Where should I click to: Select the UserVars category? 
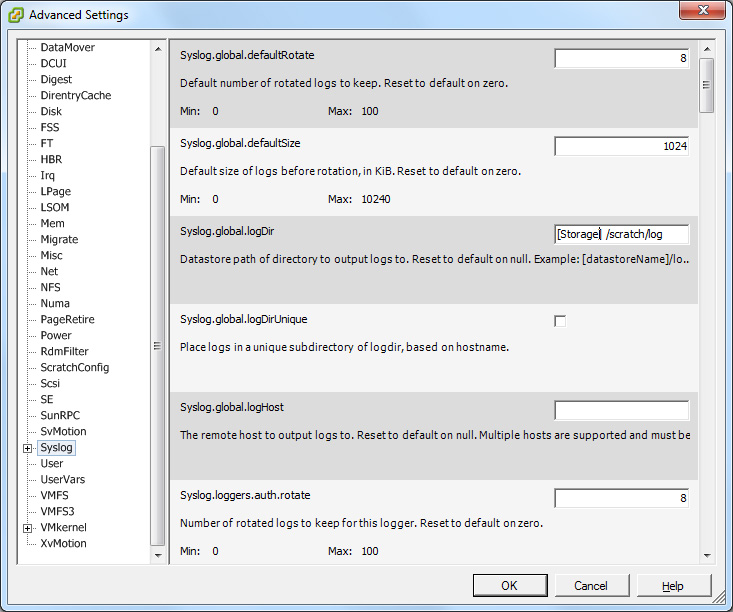[x=63, y=479]
